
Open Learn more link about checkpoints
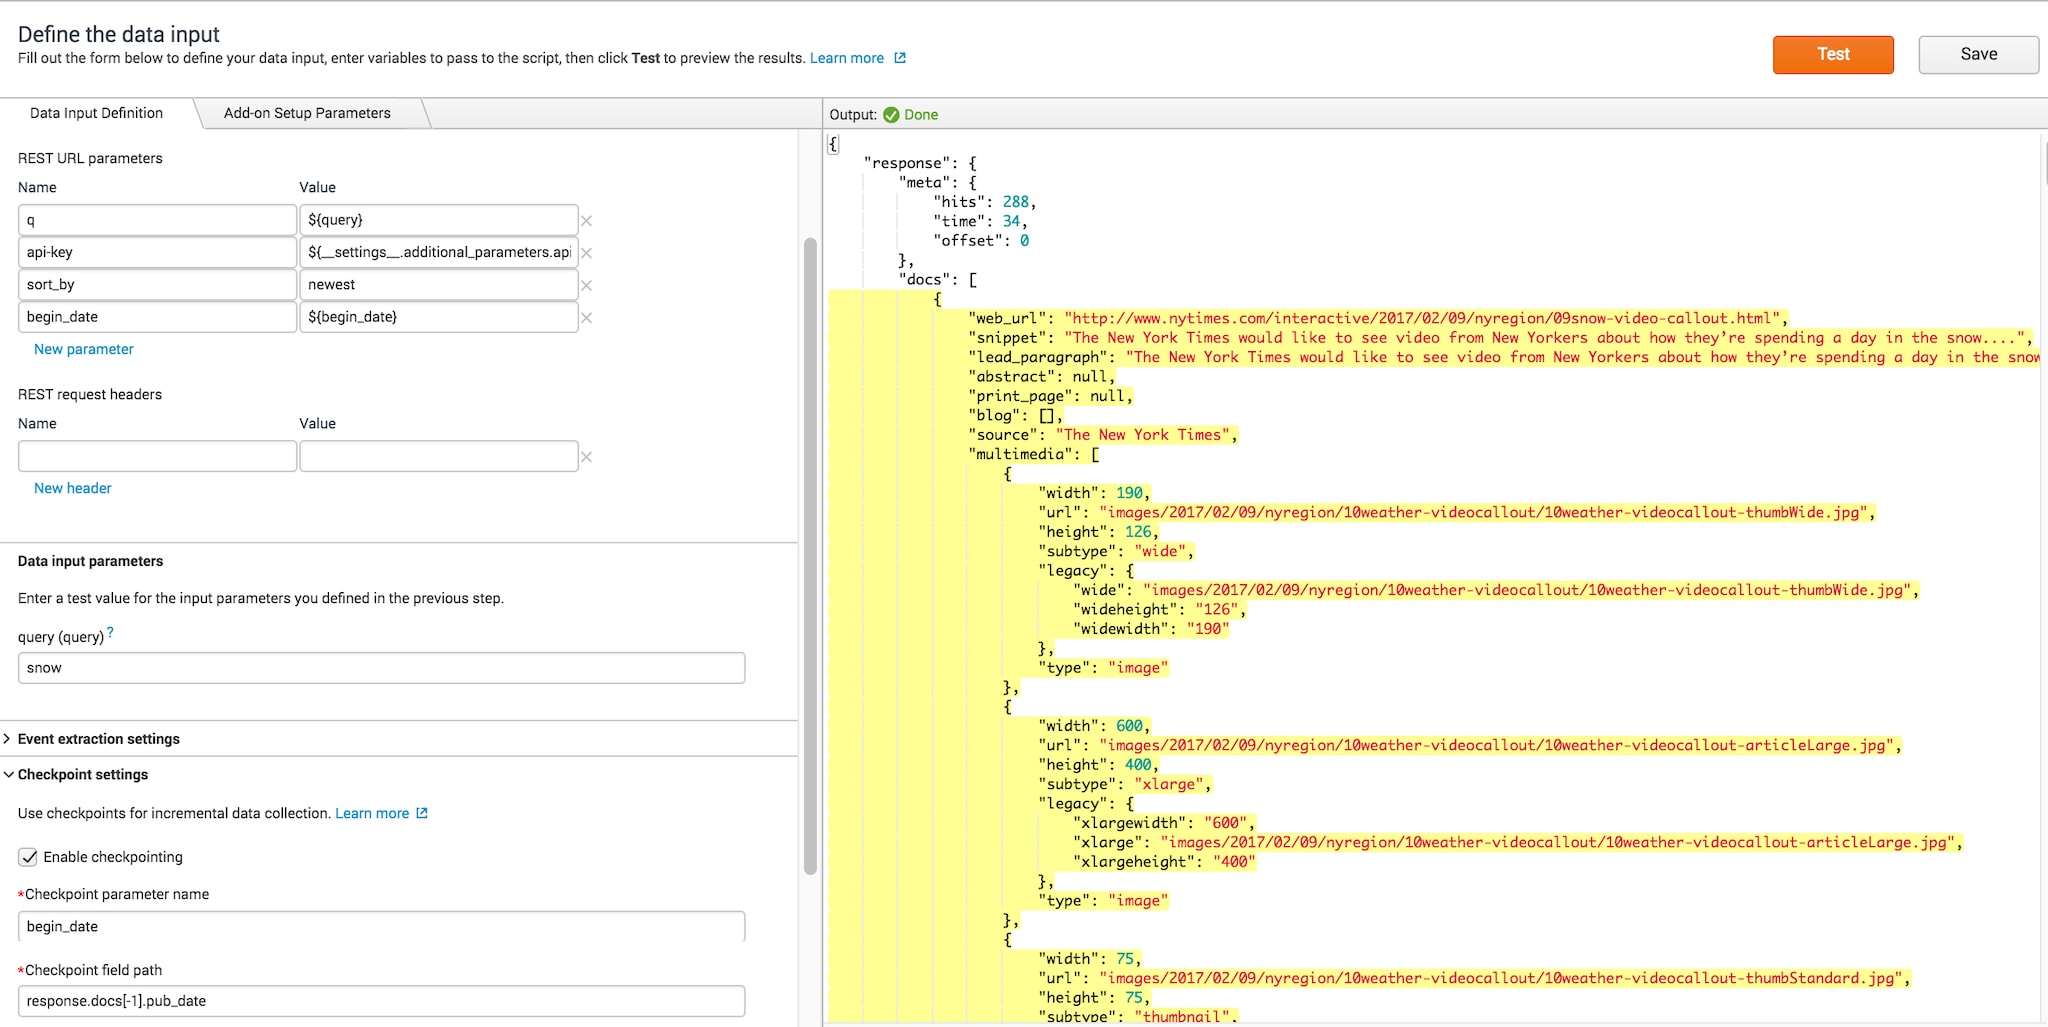pos(372,813)
